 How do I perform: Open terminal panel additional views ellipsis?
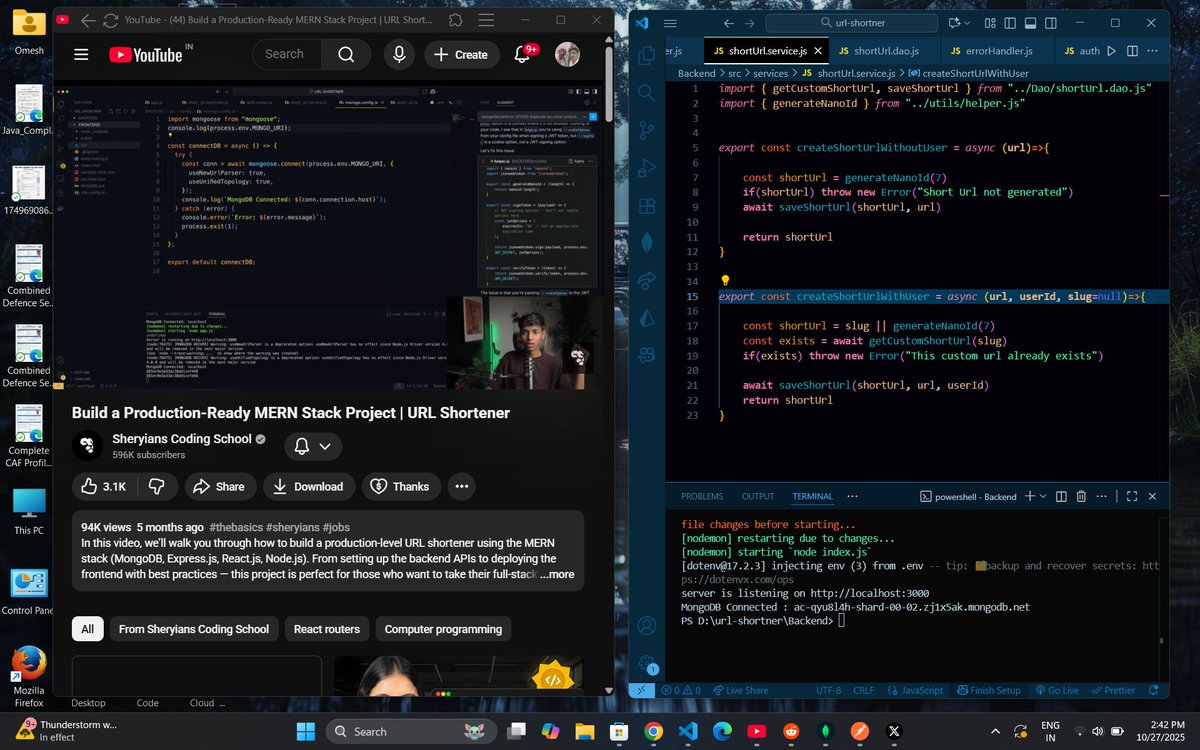(852, 496)
